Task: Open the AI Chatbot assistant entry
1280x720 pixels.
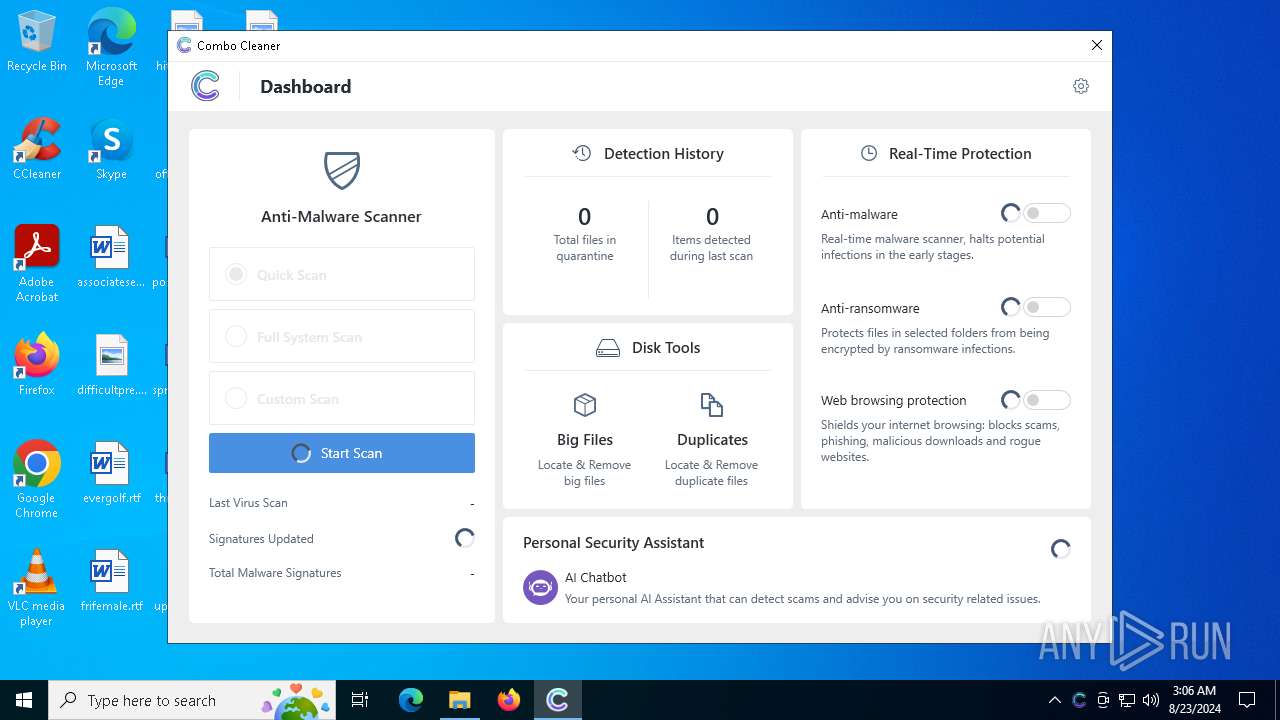Action: [x=782, y=588]
